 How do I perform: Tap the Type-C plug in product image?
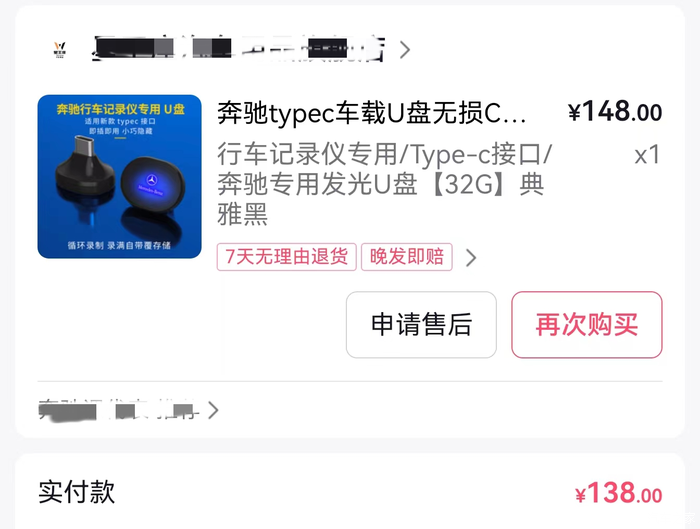84,146
